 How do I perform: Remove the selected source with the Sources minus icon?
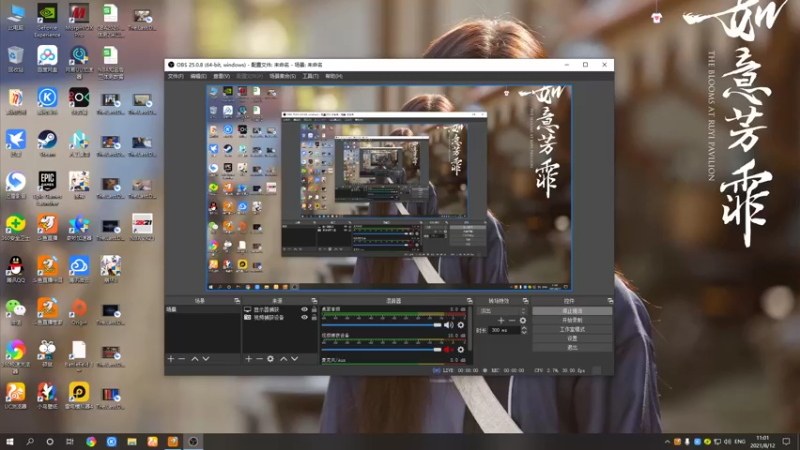[259, 359]
